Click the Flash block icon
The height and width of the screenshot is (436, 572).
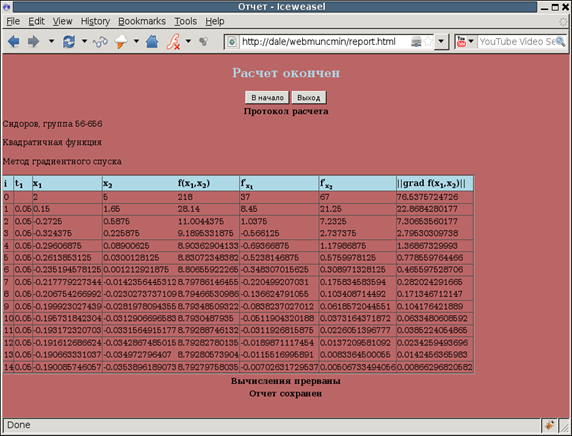173,42
